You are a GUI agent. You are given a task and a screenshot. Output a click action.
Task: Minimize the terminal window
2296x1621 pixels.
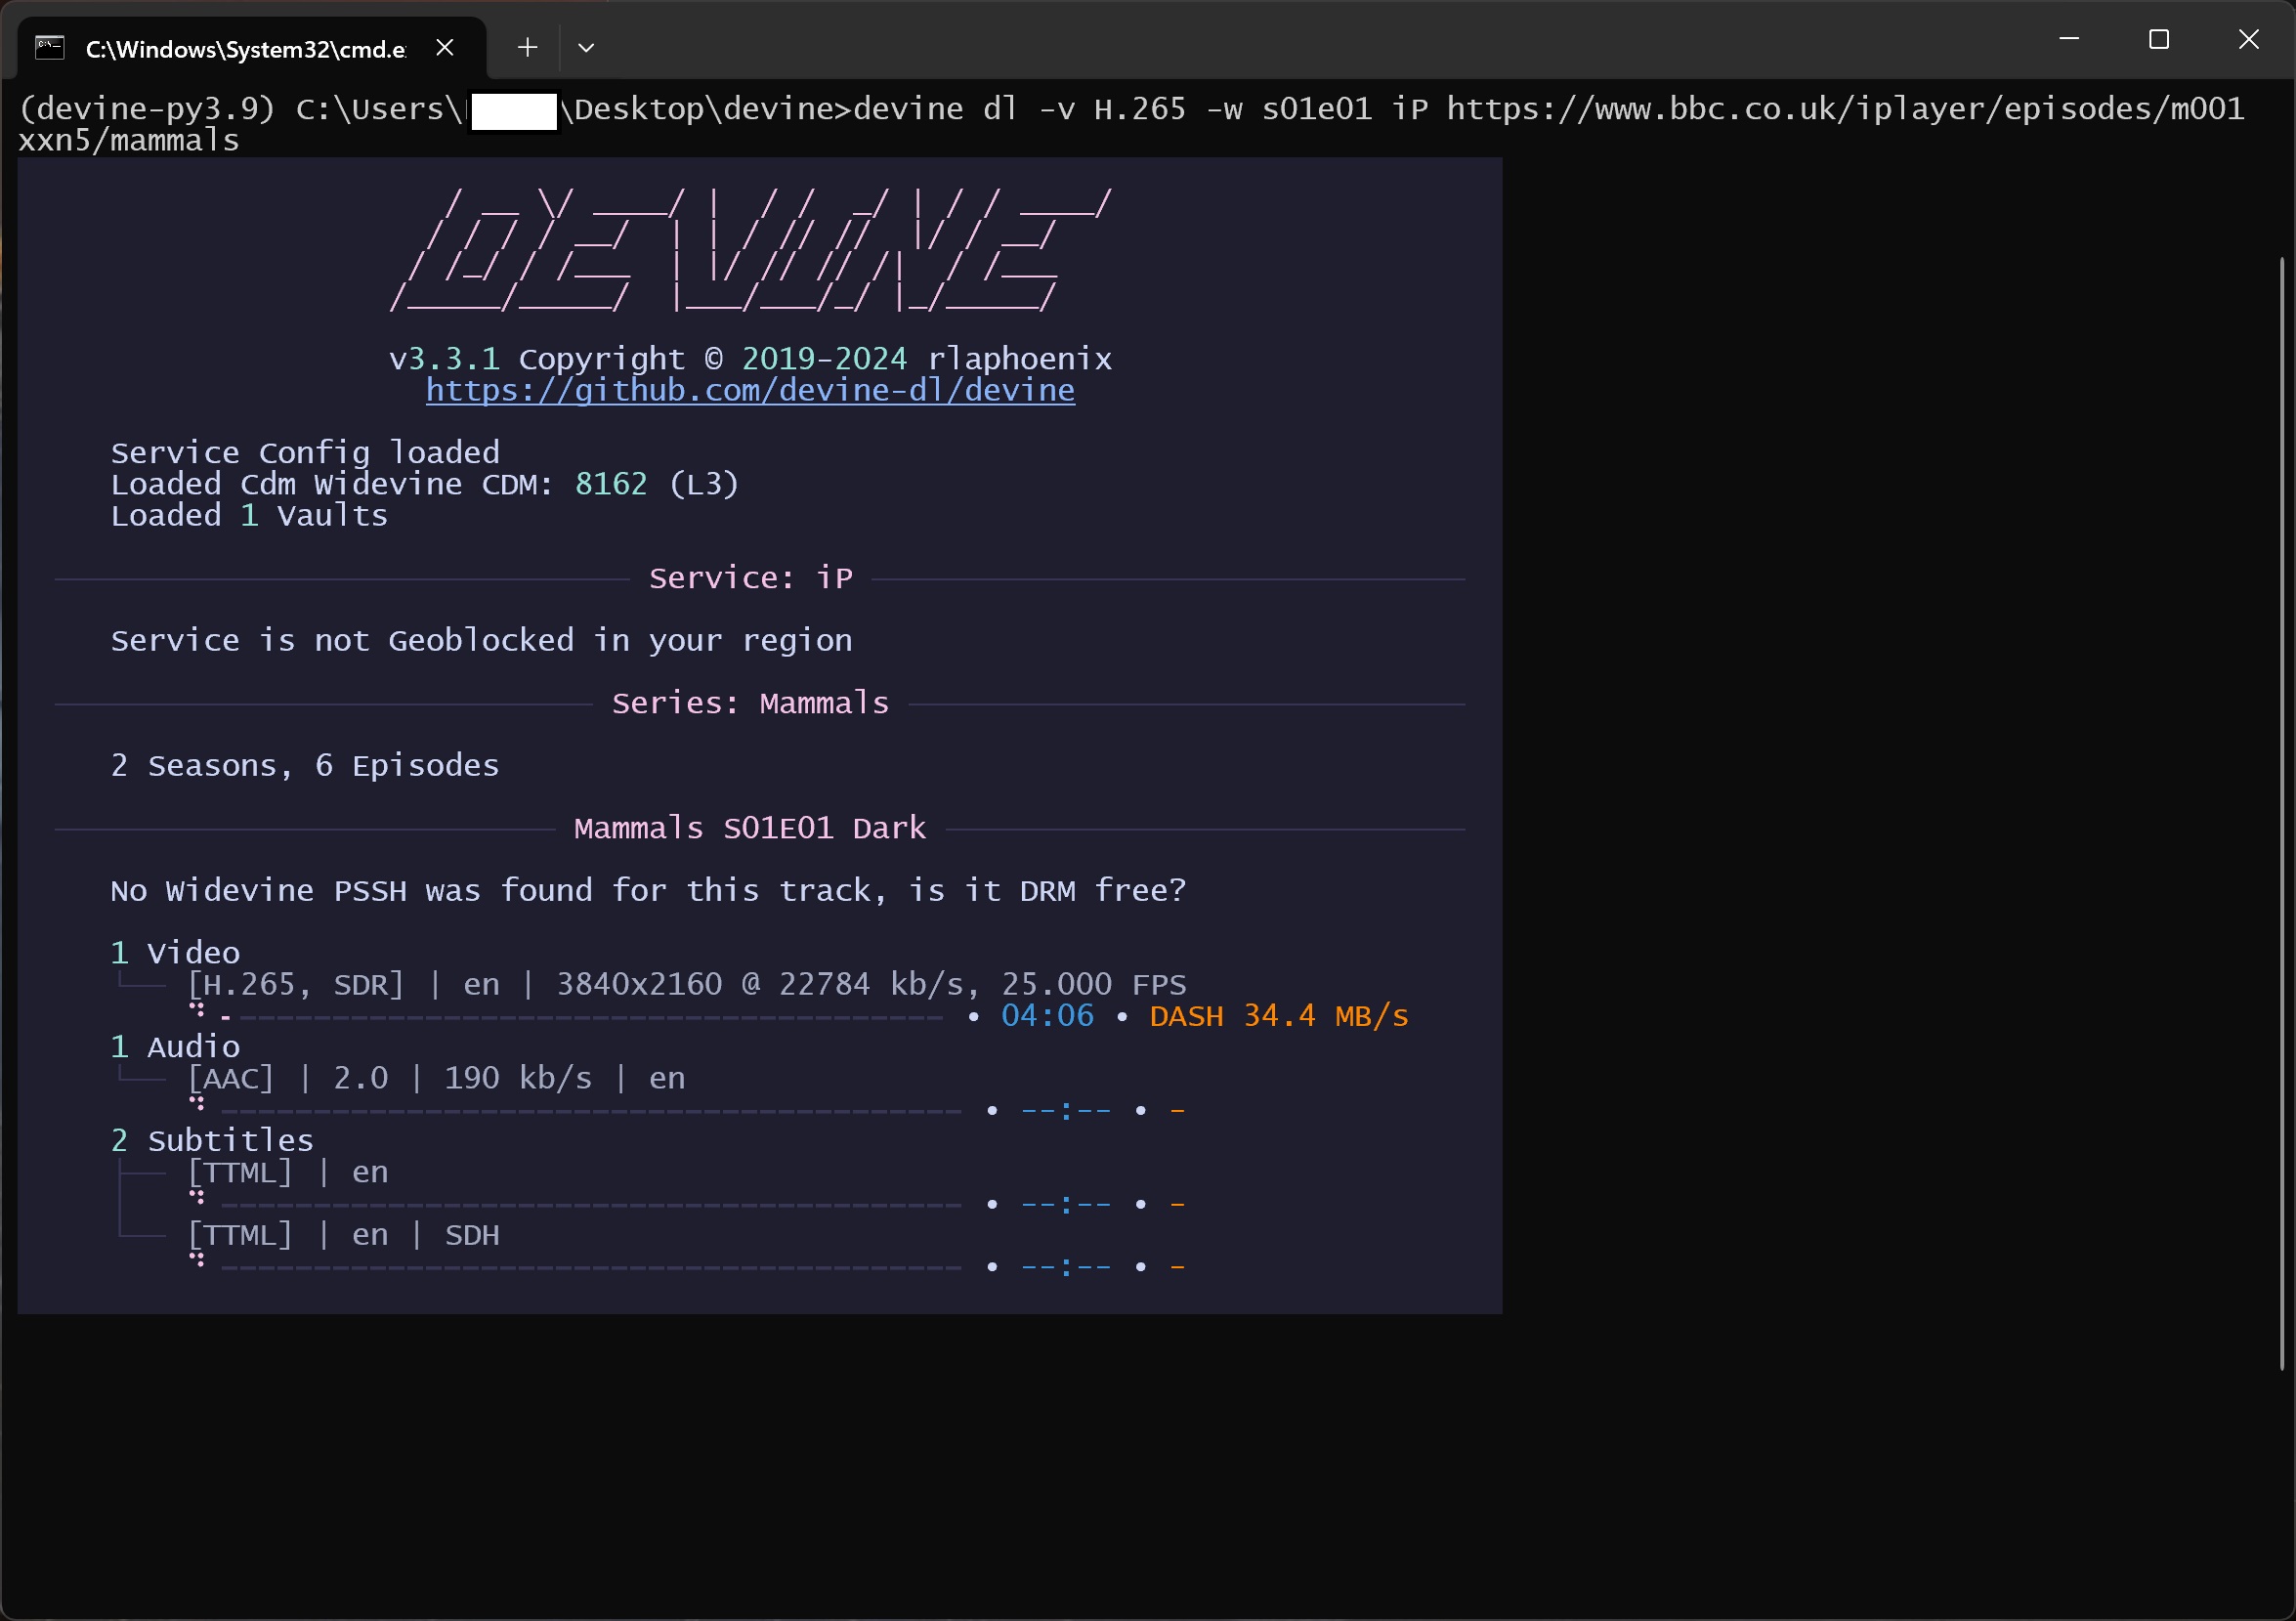2069,39
